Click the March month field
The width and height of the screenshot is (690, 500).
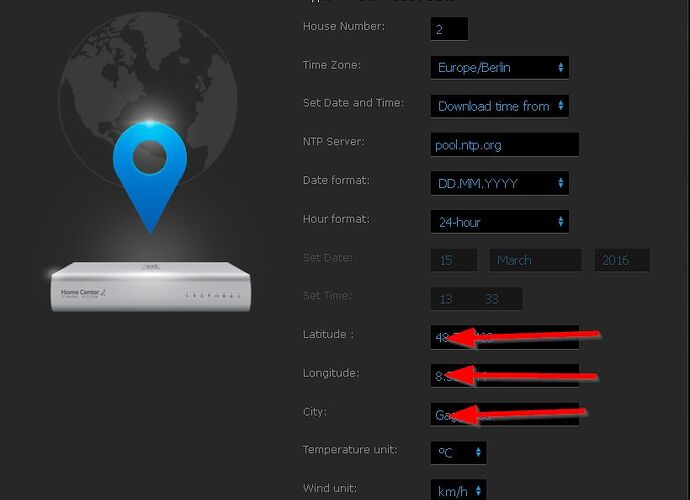coord(535,260)
